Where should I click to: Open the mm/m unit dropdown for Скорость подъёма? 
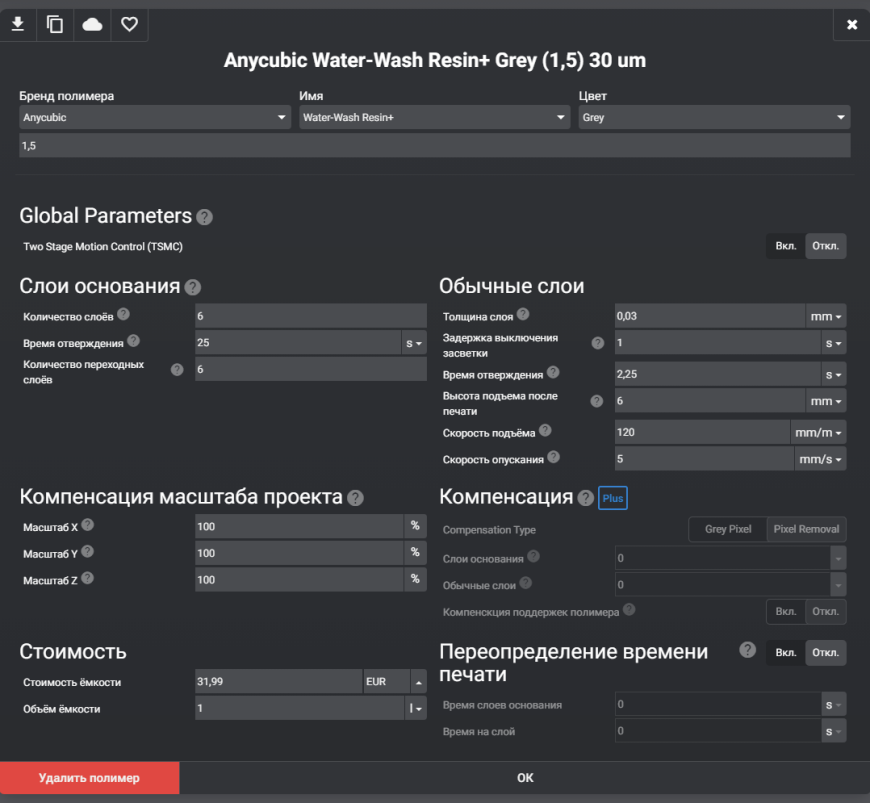pyautogui.click(x=819, y=432)
